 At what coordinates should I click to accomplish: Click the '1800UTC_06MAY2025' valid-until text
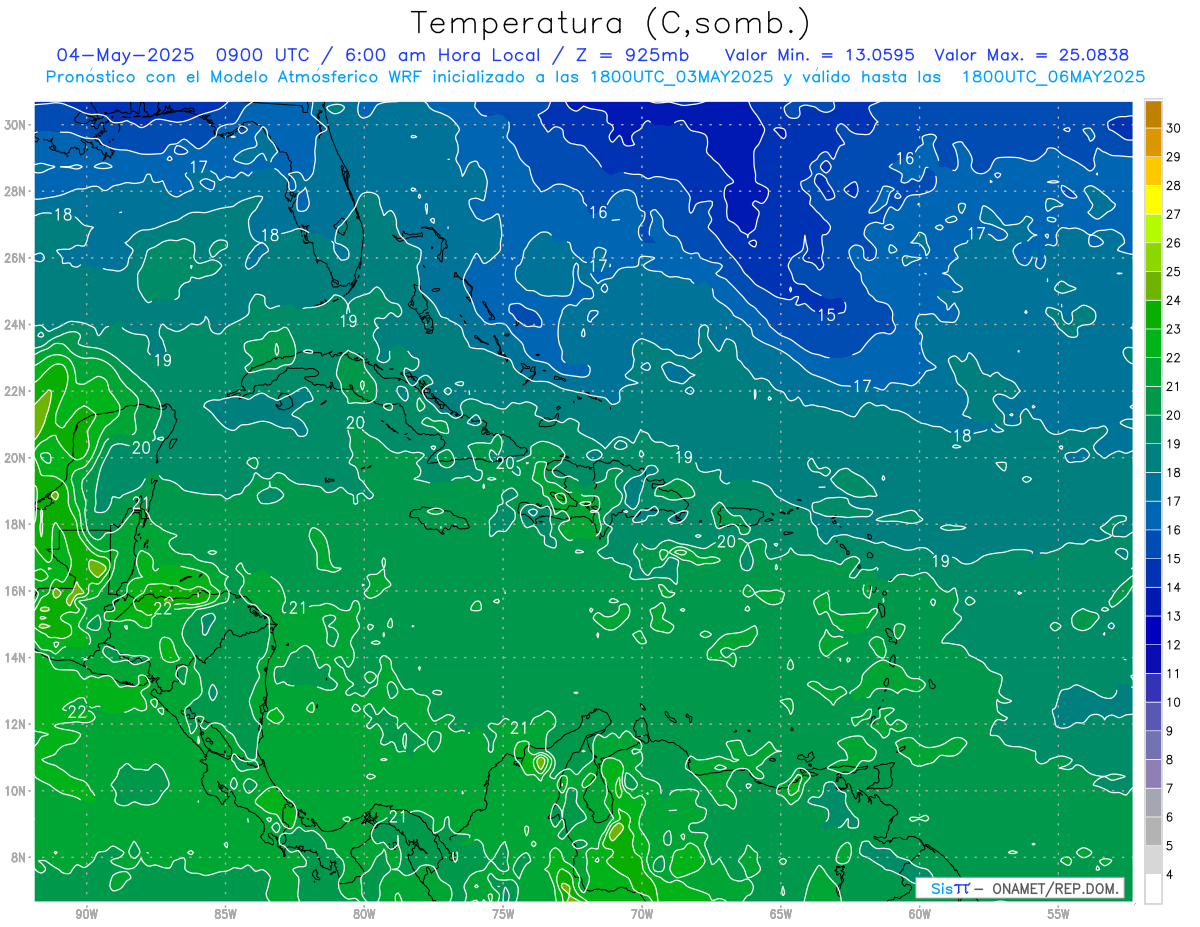click(x=1053, y=76)
